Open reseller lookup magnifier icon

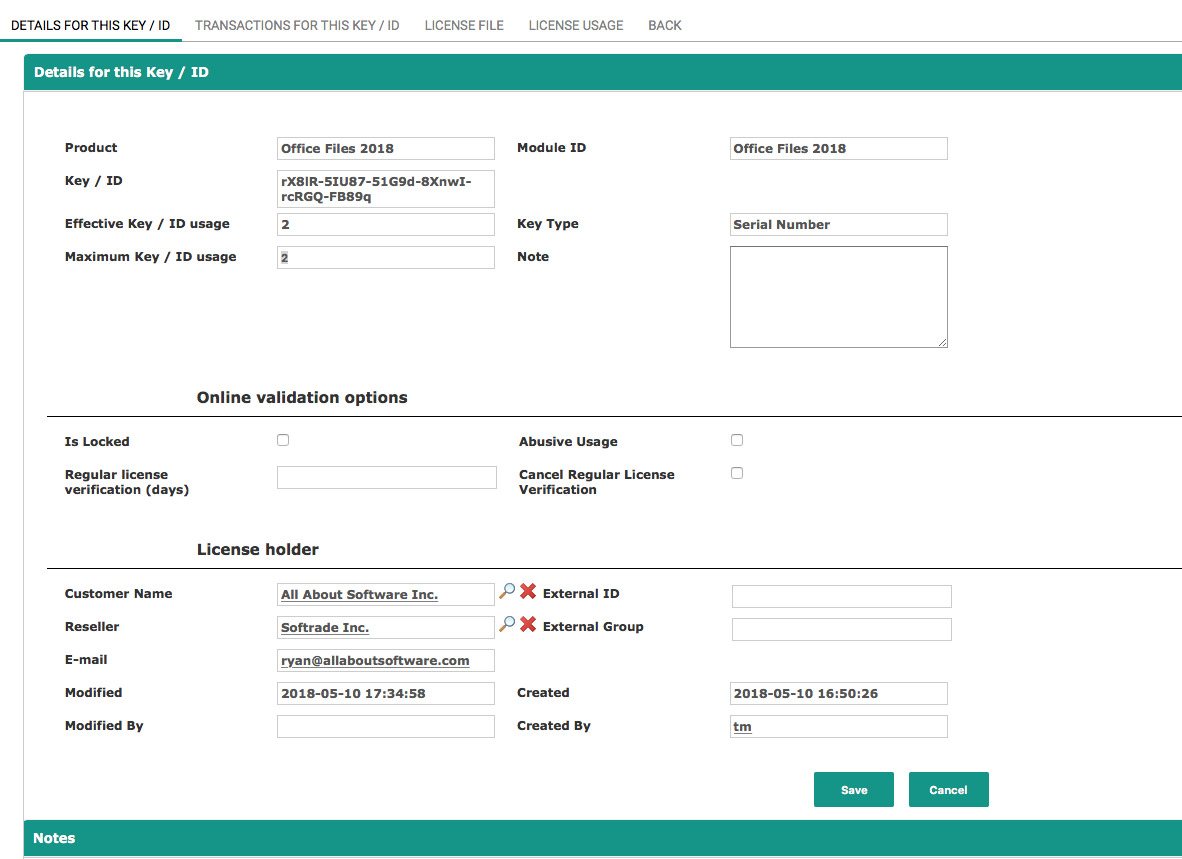point(507,625)
